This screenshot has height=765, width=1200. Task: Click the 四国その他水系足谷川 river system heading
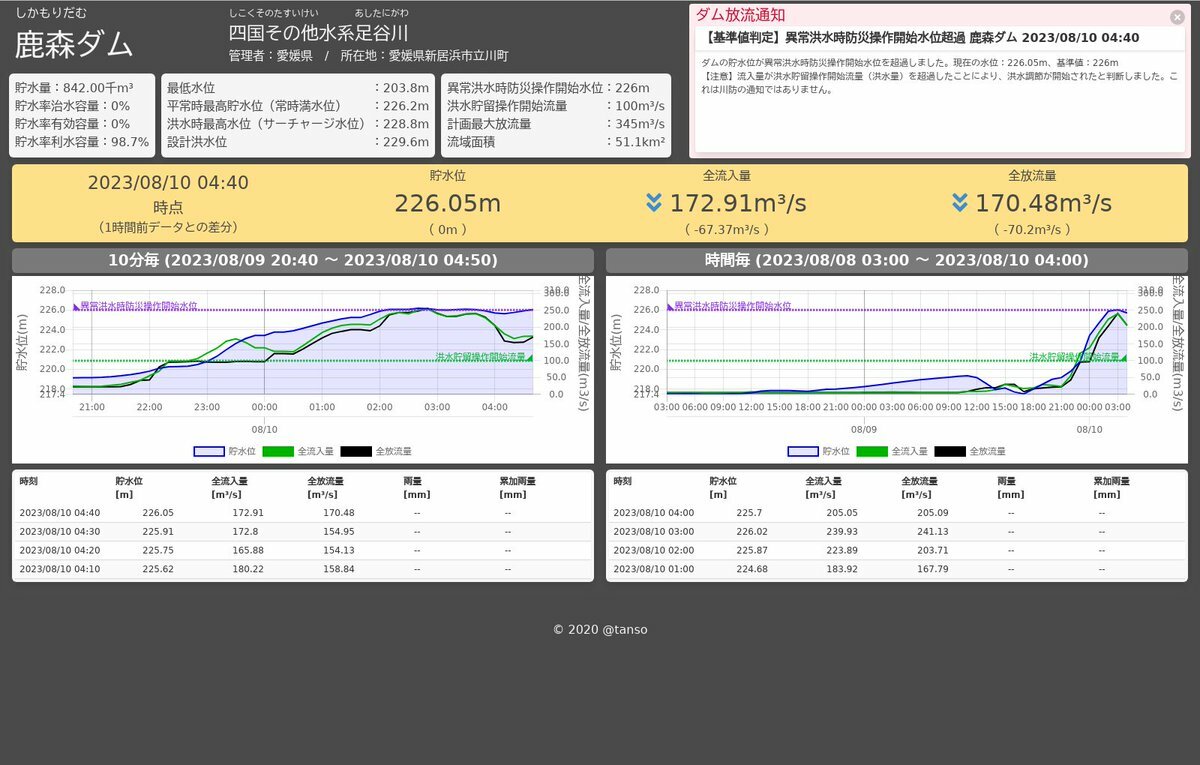pos(318,33)
